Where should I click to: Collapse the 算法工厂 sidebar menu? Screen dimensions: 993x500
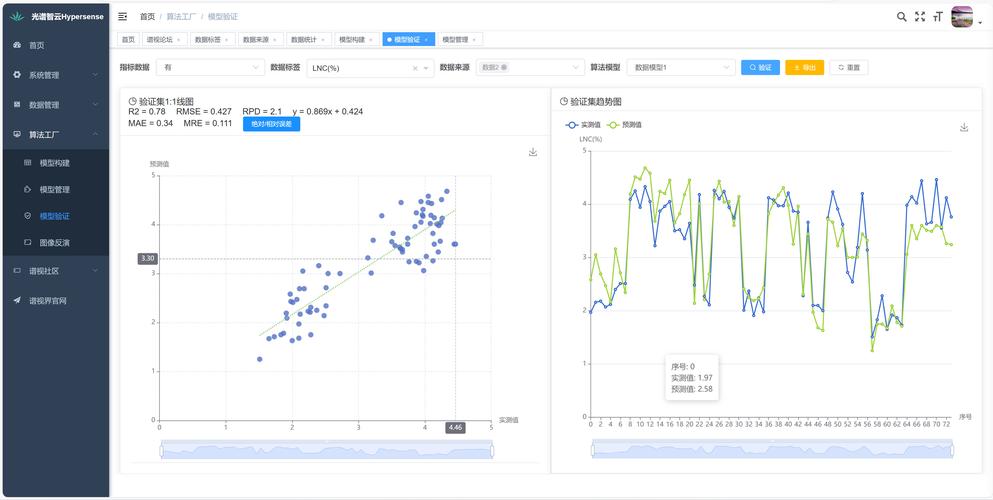pyautogui.click(x=55, y=134)
